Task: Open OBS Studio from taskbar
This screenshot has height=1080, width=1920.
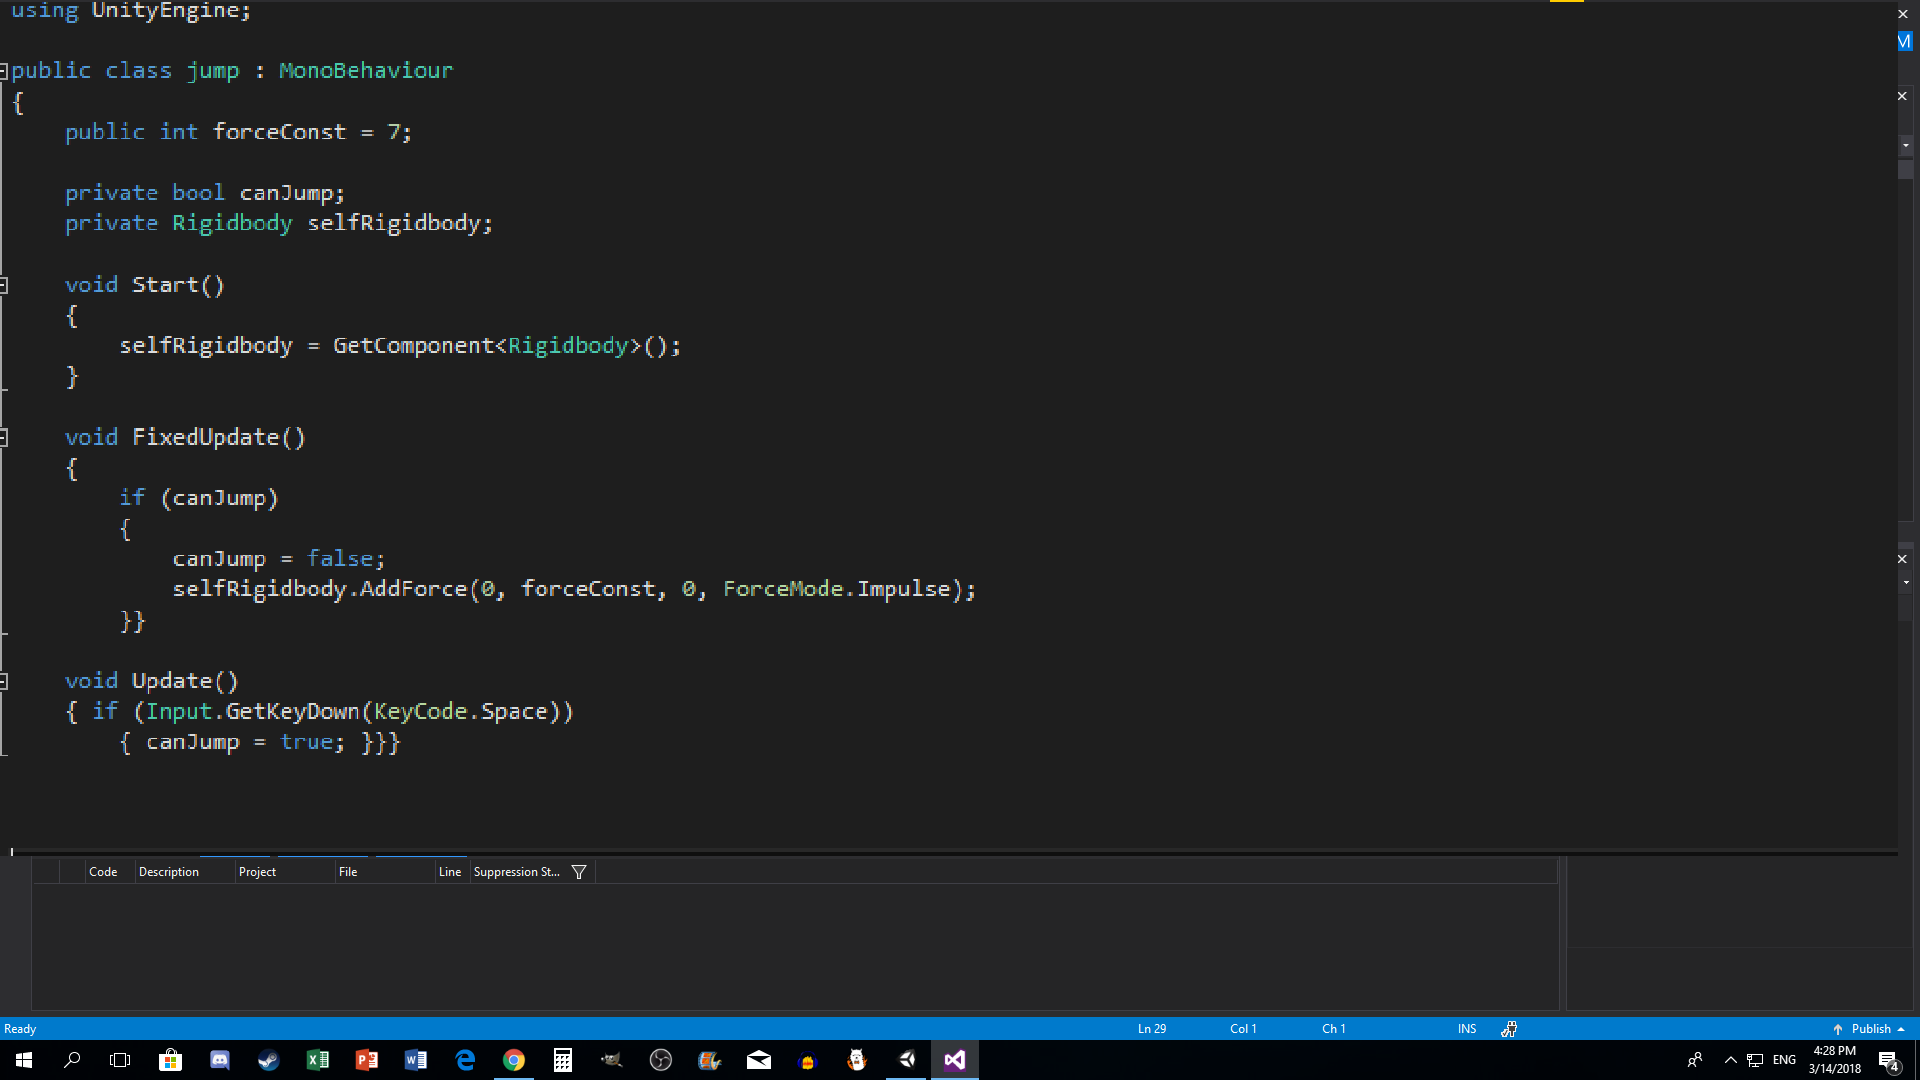Action: pos(661,1060)
